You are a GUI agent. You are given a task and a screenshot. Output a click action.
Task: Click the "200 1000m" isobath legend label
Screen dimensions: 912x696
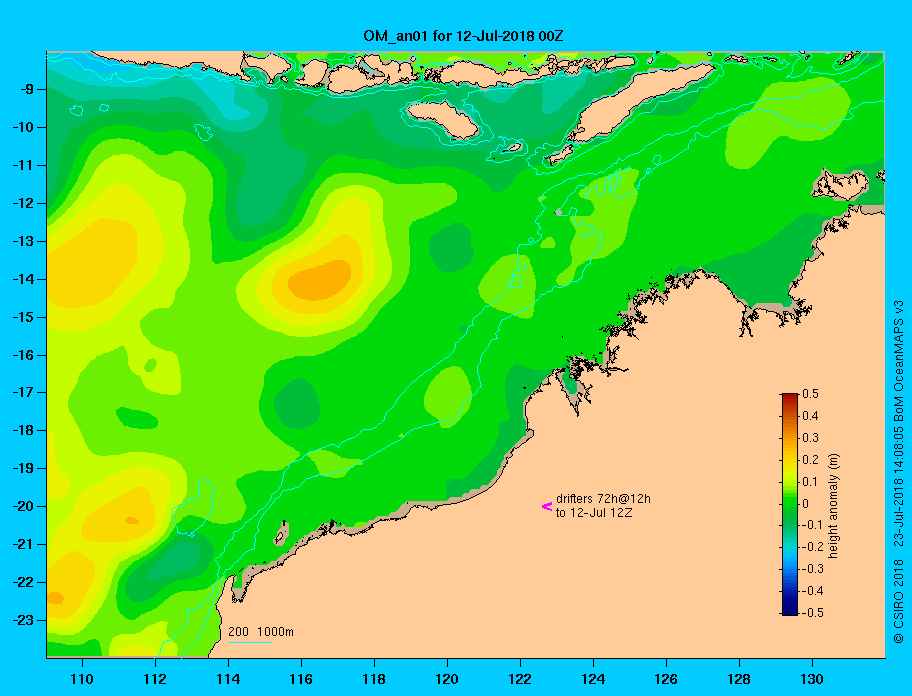tap(261, 631)
